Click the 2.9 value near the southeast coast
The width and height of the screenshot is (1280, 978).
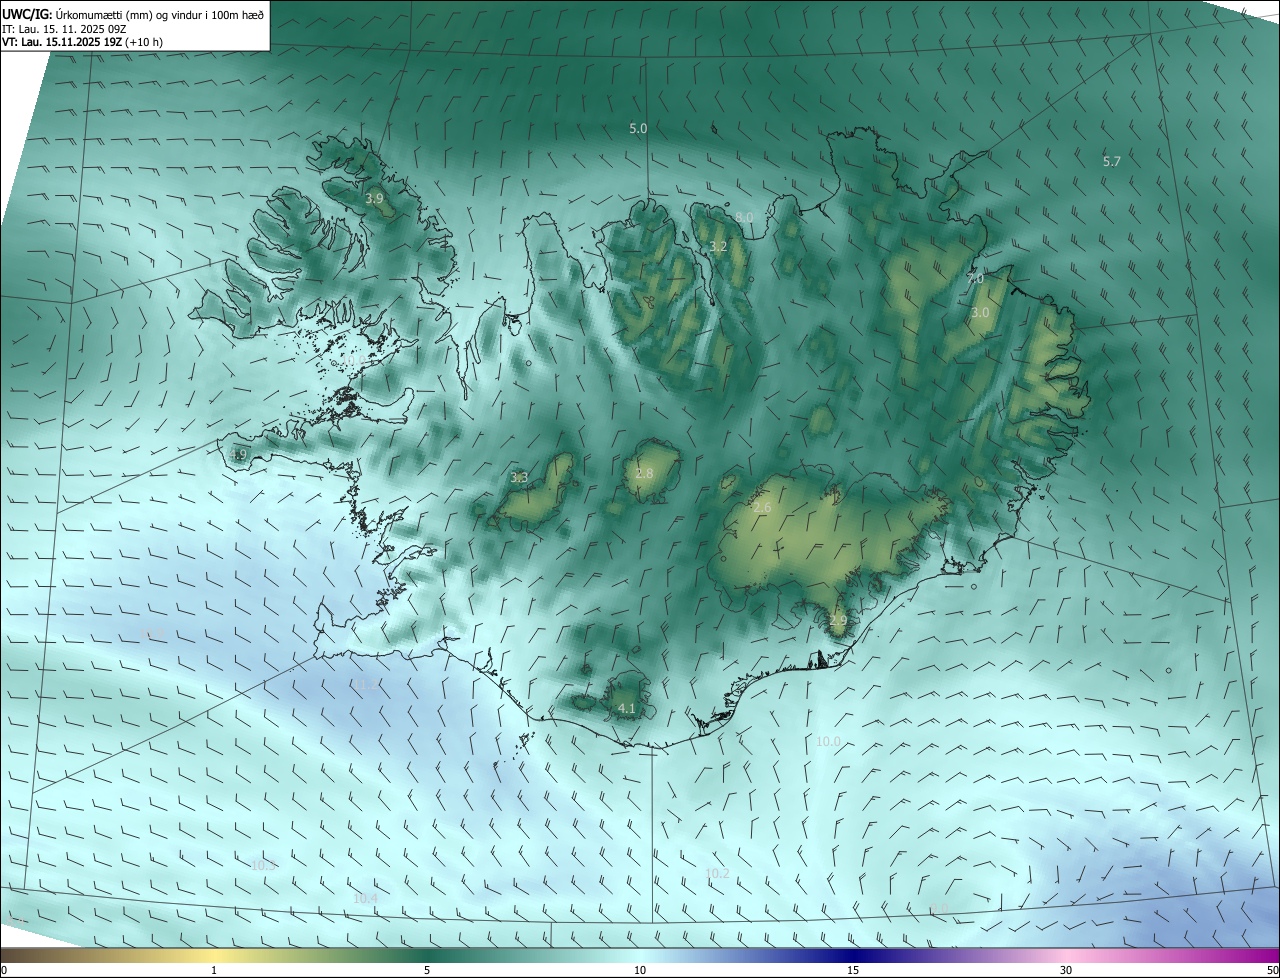pyautogui.click(x=838, y=621)
